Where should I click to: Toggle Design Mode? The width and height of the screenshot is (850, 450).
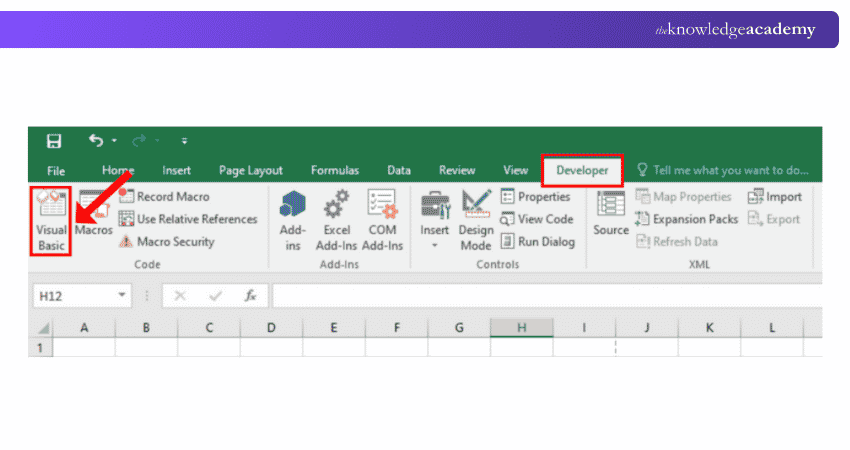476,221
